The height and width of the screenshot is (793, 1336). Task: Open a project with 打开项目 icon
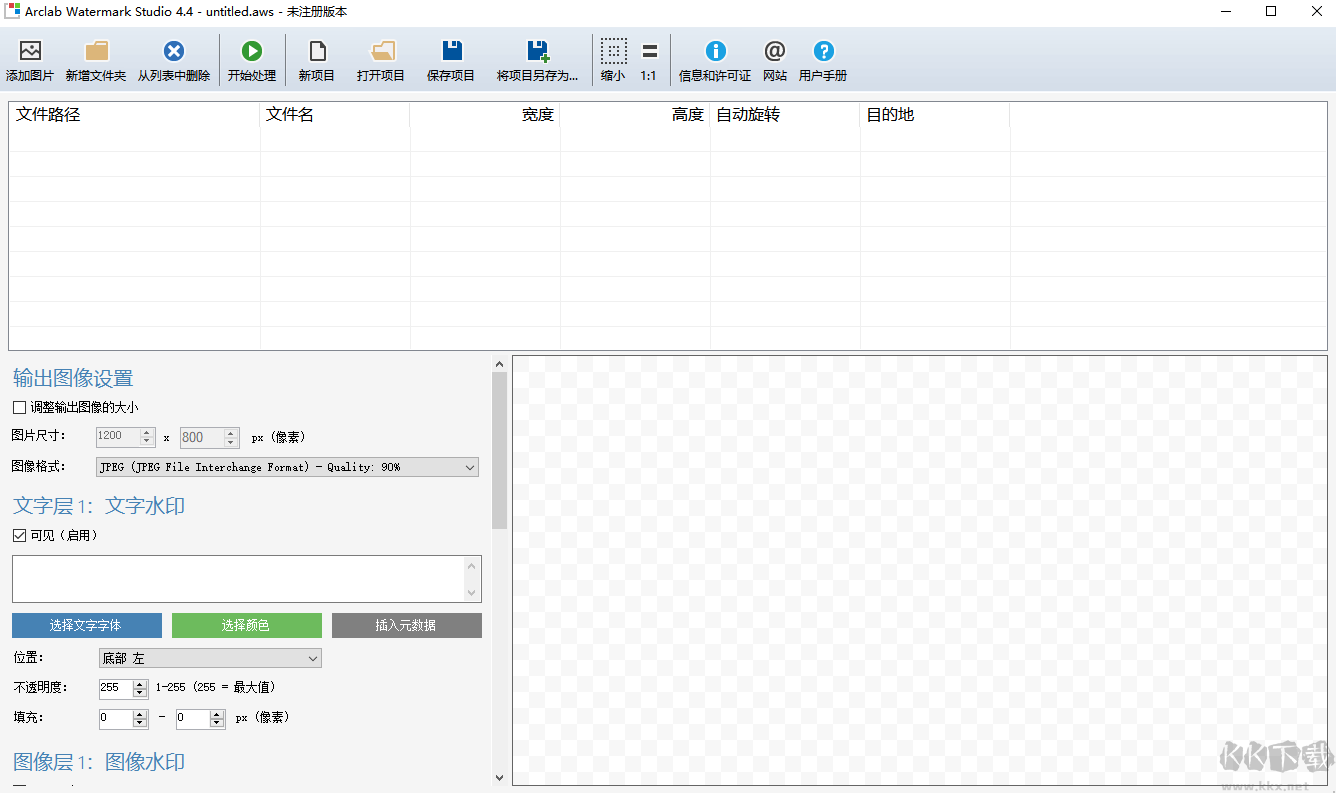[381, 52]
